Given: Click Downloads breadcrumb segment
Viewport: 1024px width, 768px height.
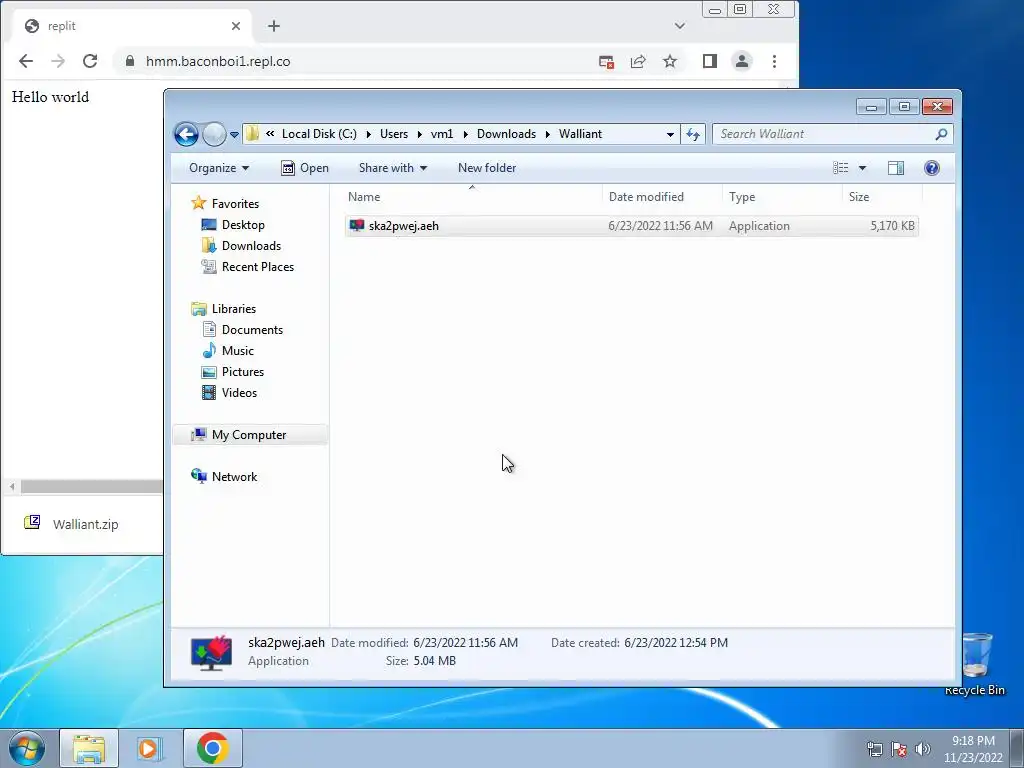Looking at the screenshot, I should coord(506,134).
